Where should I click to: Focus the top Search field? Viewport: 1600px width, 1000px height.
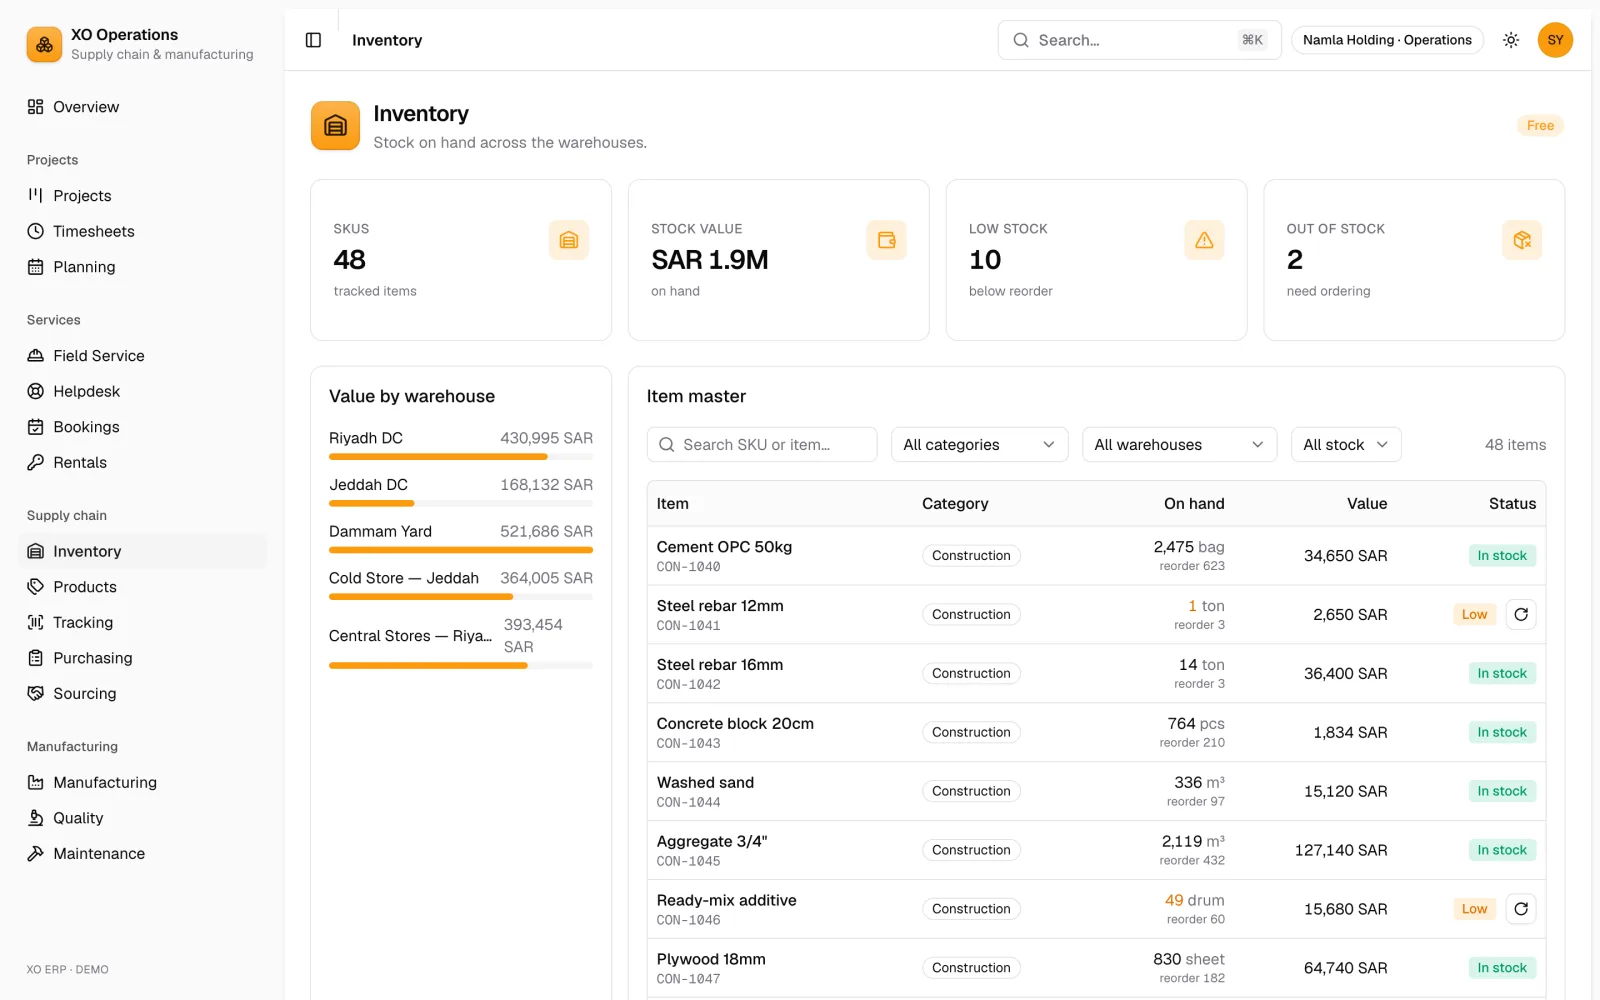[1139, 40]
